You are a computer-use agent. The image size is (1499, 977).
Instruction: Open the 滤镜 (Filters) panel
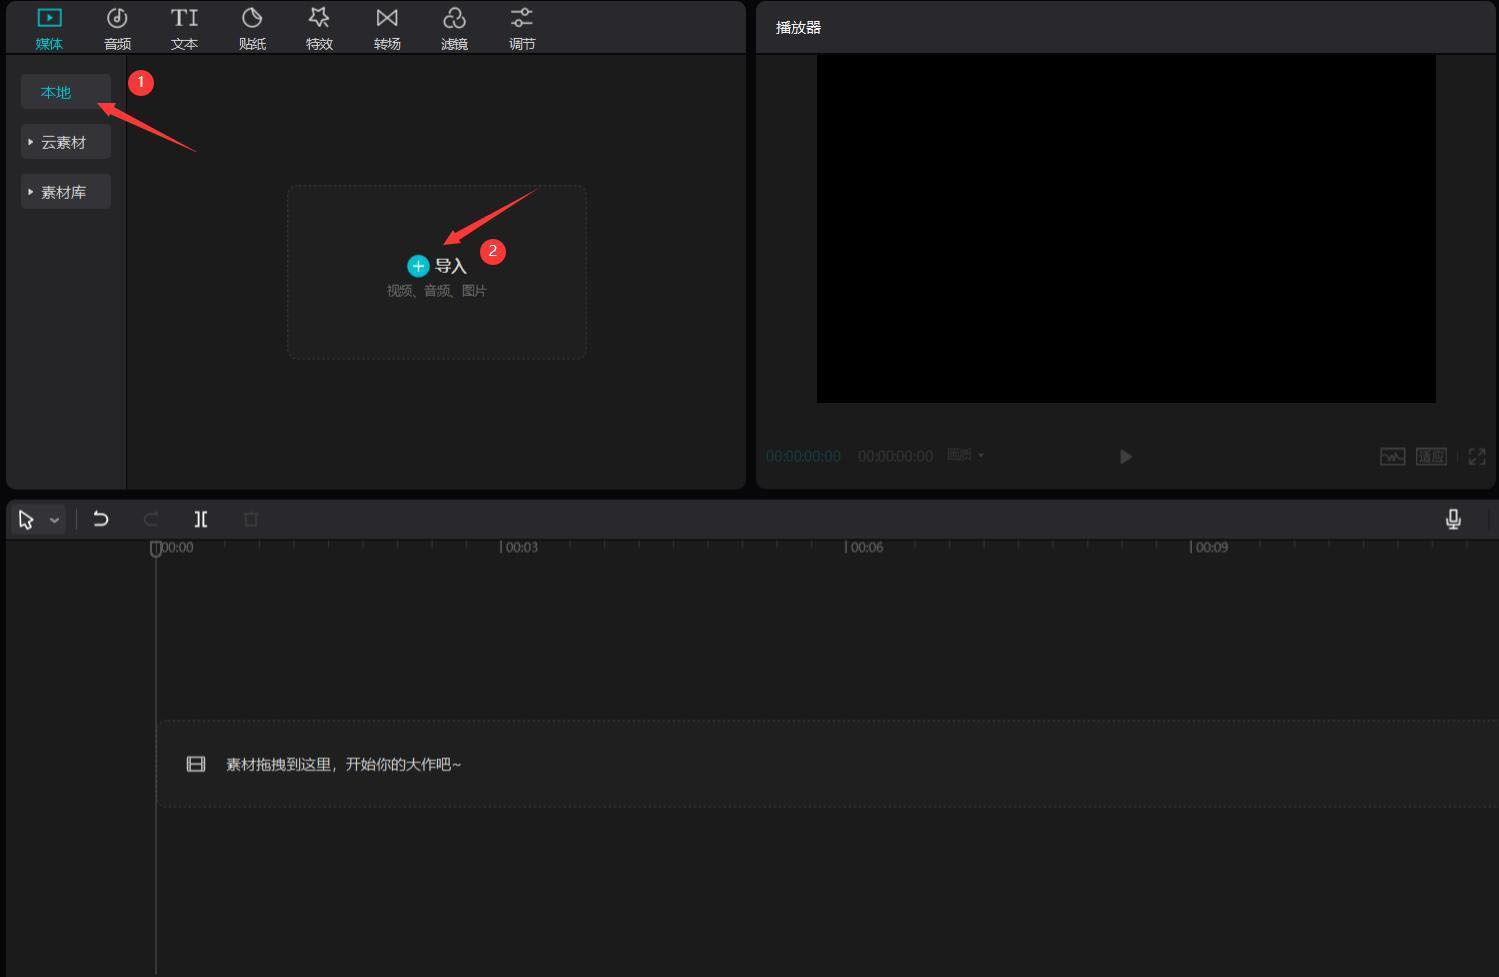tap(454, 28)
